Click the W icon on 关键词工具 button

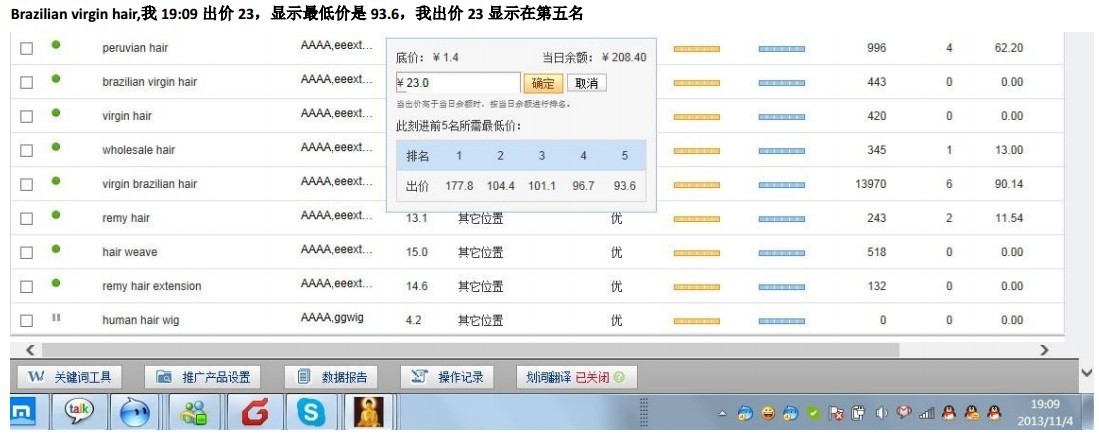[35, 377]
